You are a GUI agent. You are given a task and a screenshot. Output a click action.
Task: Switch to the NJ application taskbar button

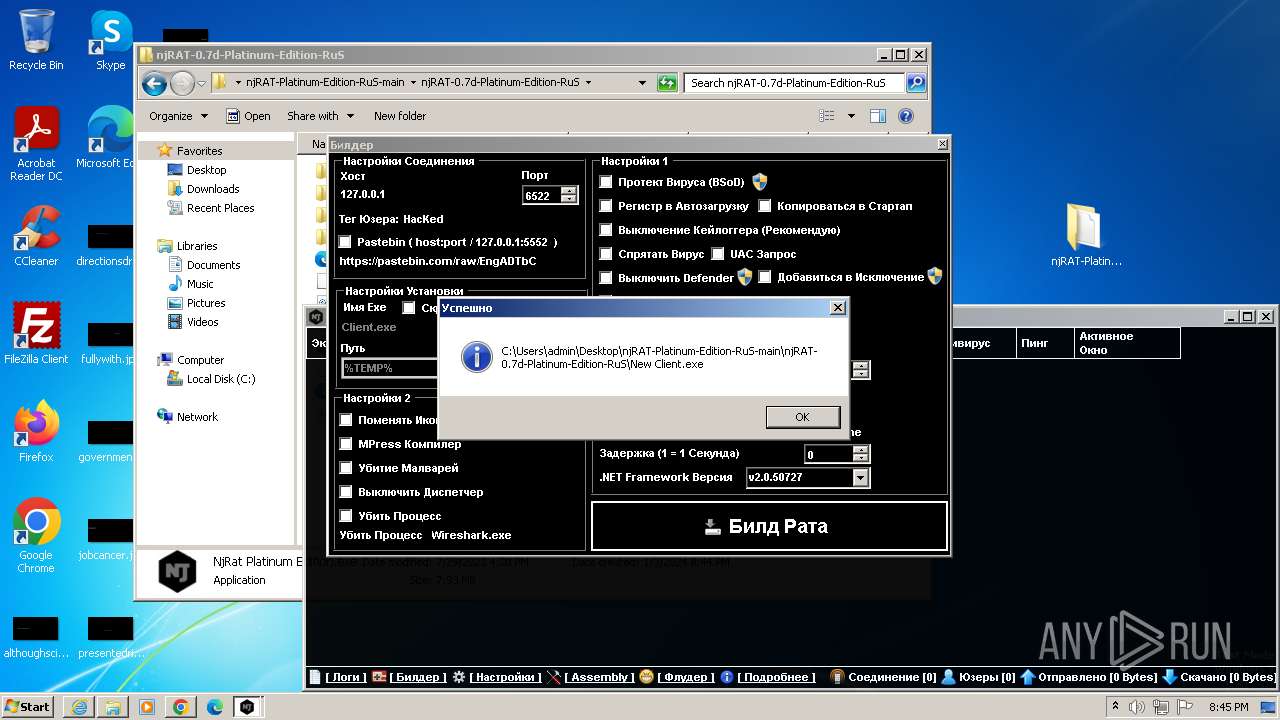pos(247,707)
